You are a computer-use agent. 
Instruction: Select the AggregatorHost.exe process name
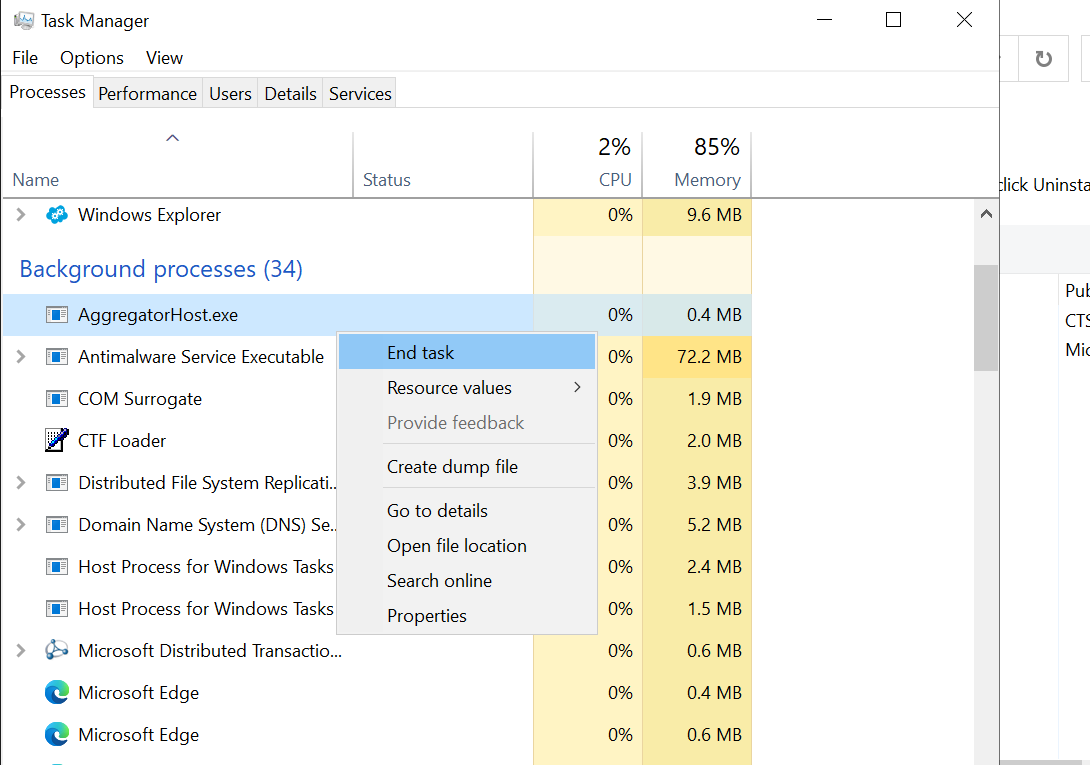tap(158, 315)
